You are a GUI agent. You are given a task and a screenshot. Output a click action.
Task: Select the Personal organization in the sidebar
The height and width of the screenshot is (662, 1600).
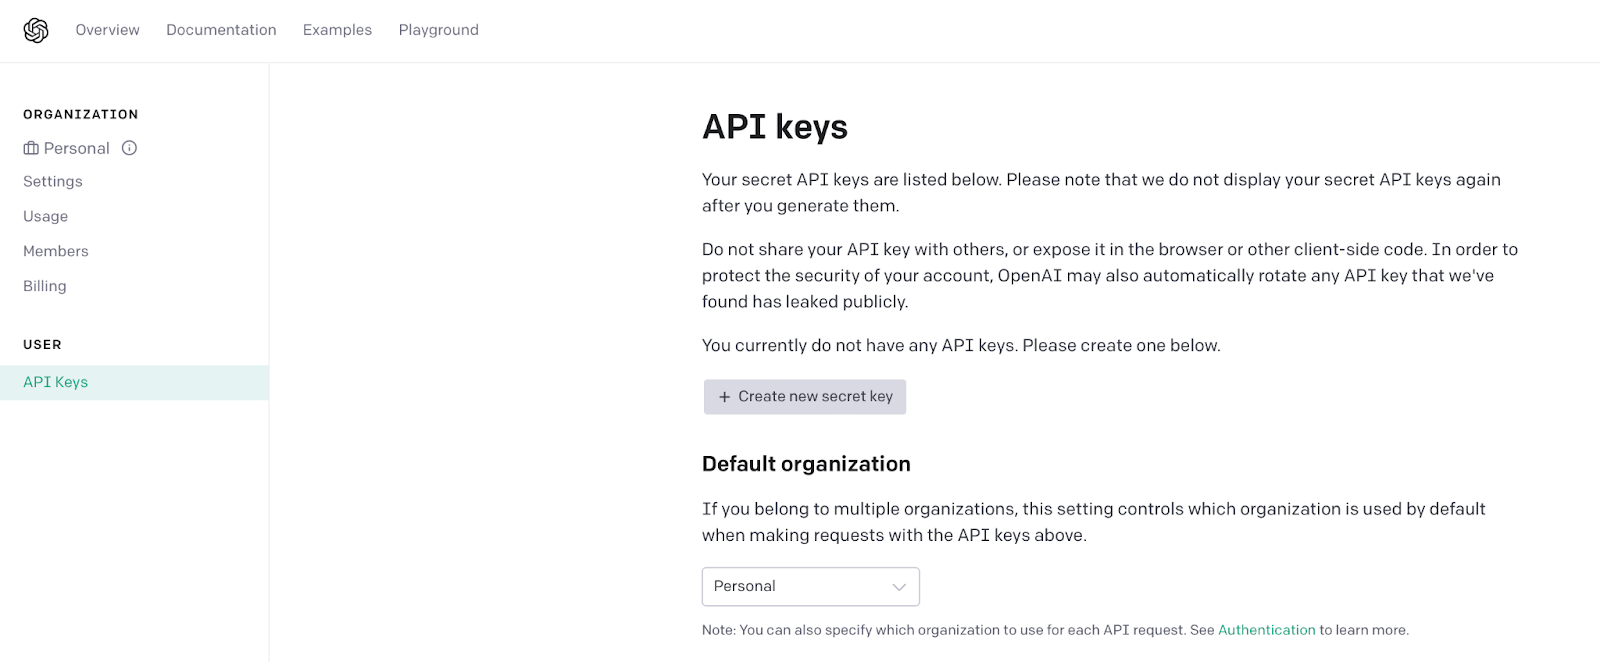(77, 148)
